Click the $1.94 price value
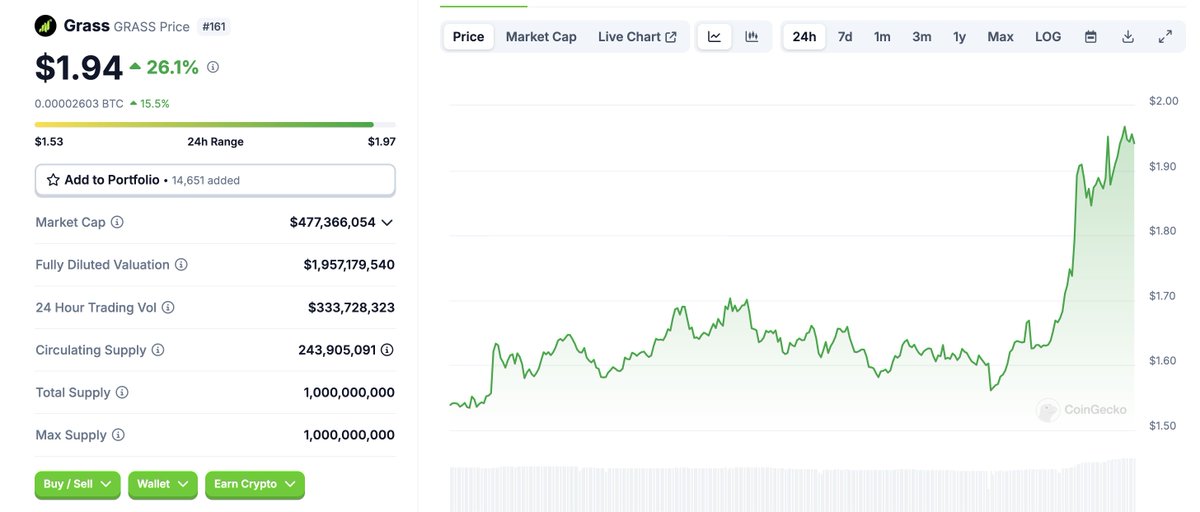The height and width of the screenshot is (512, 1200). tap(79, 67)
